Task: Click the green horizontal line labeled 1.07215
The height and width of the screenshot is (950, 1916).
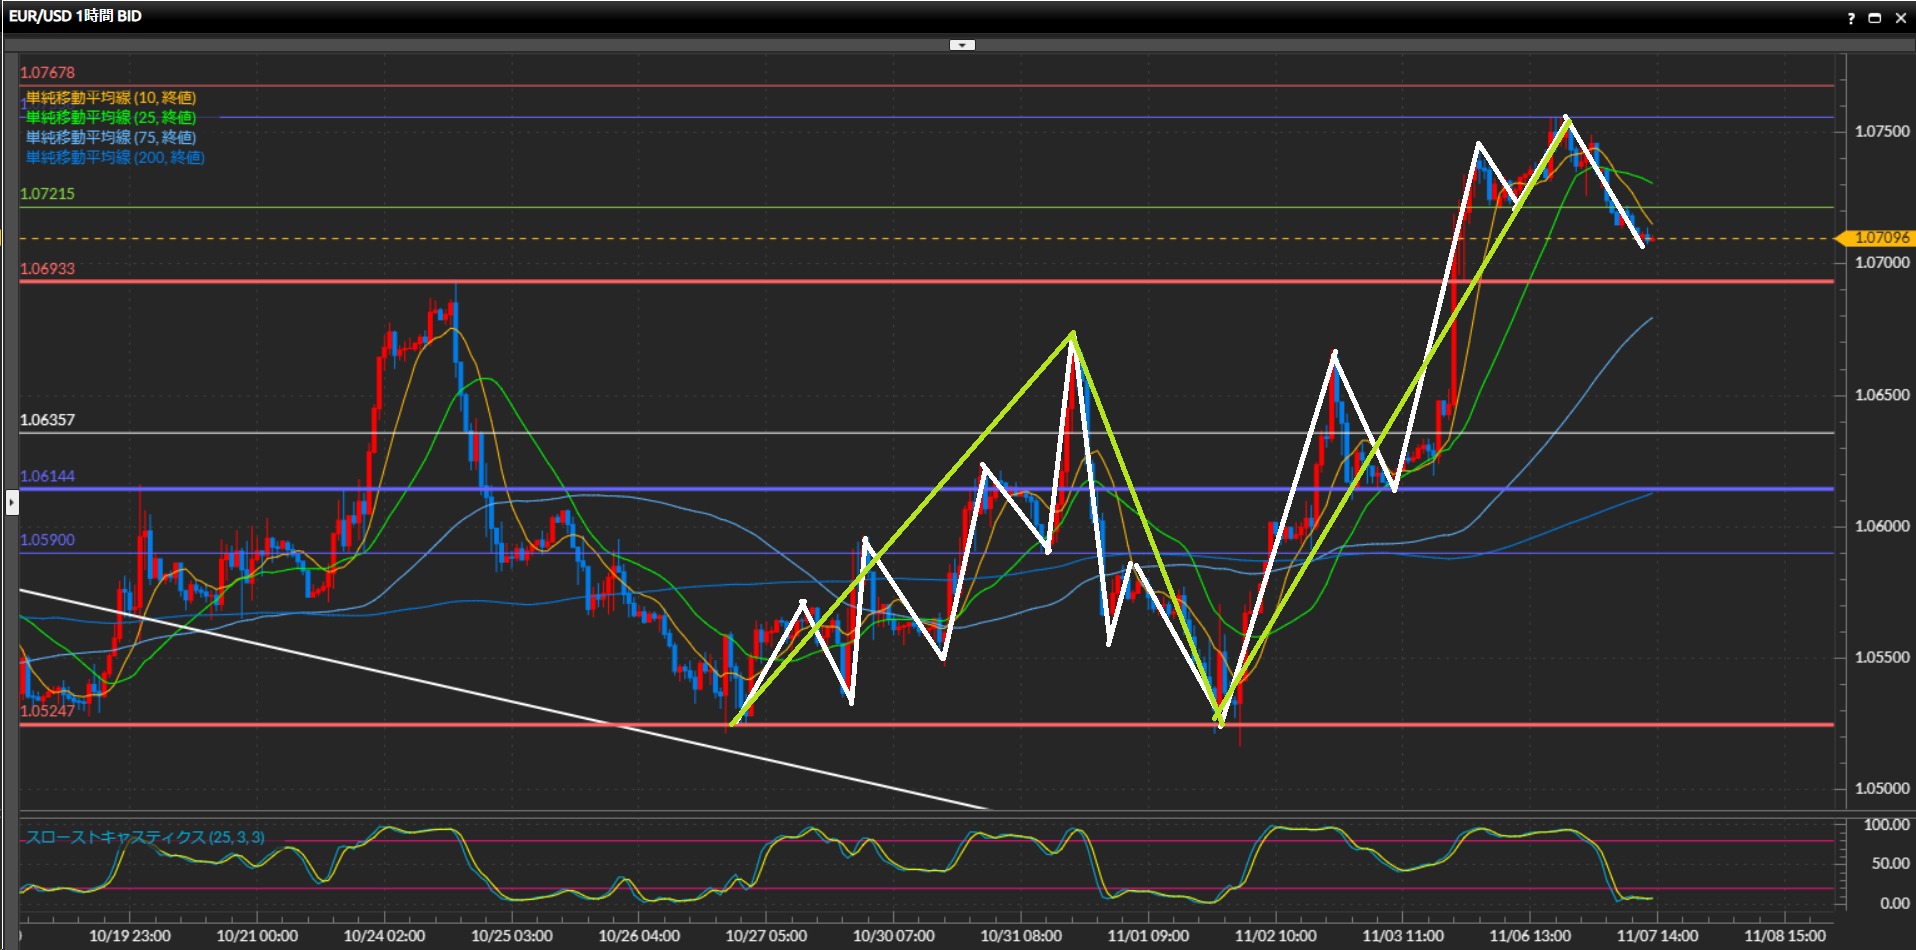Action: pyautogui.click(x=900, y=207)
